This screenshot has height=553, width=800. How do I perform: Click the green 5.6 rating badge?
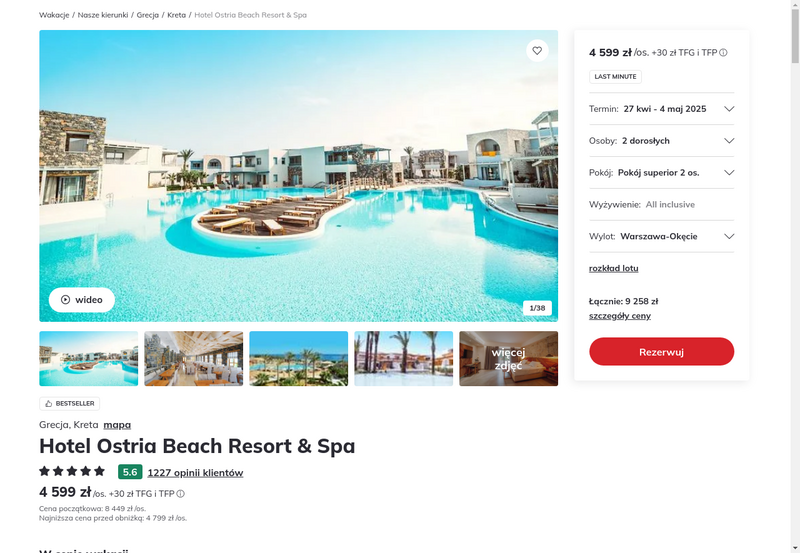[x=130, y=472]
